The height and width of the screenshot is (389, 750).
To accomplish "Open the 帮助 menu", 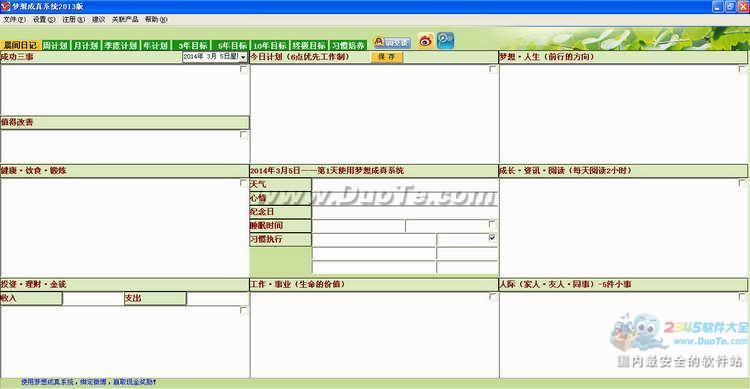I will [x=156, y=20].
